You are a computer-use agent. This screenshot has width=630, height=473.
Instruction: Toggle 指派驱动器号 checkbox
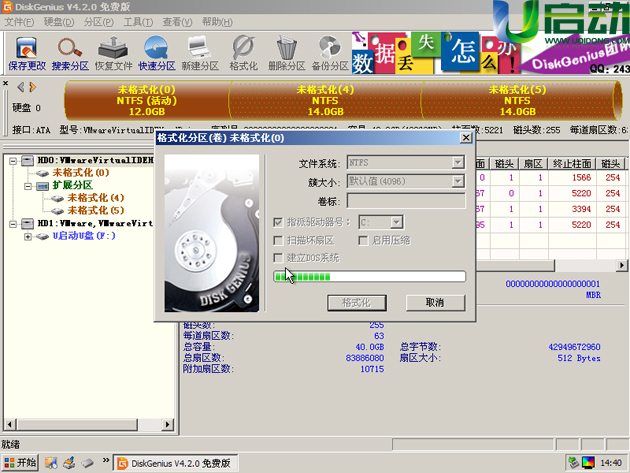[278, 222]
